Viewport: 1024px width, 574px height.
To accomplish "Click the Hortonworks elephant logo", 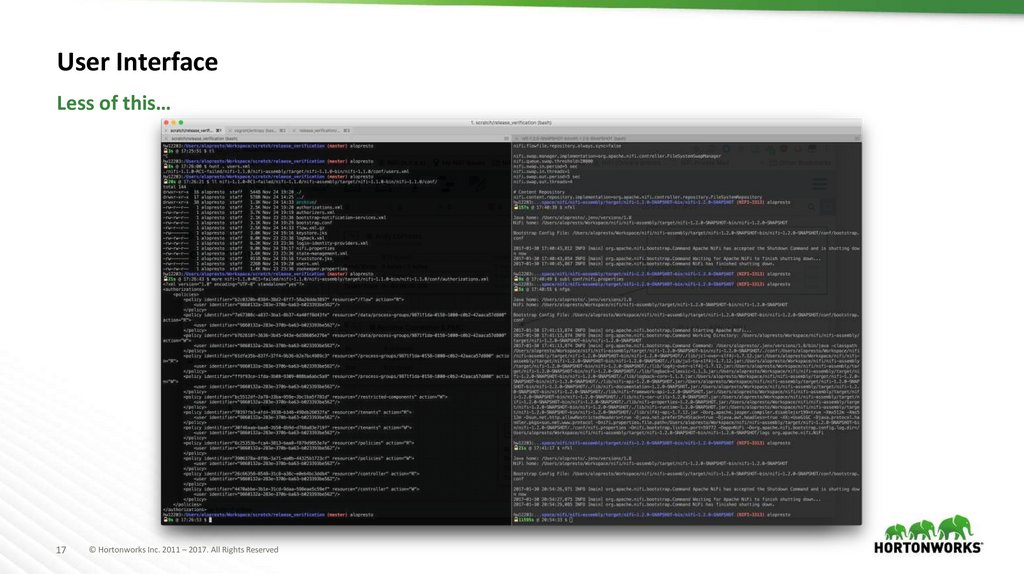I will tap(928, 534).
